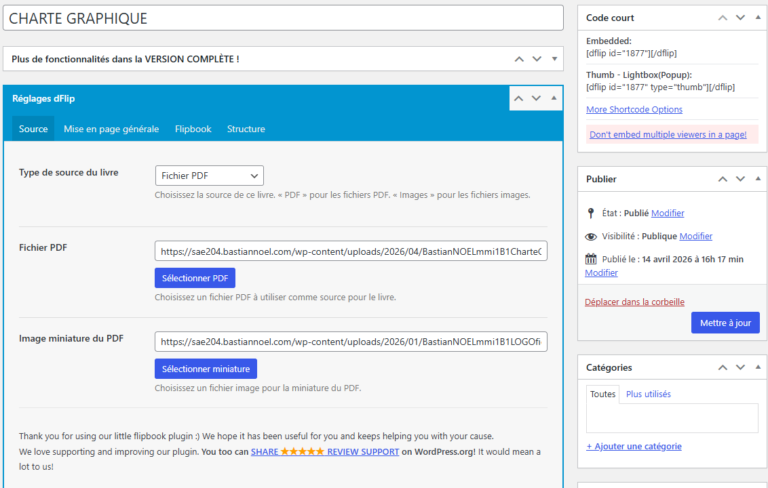Image resolution: width=768 pixels, height=488 pixels.
Task: Move the Publier box down
Action: click(740, 179)
